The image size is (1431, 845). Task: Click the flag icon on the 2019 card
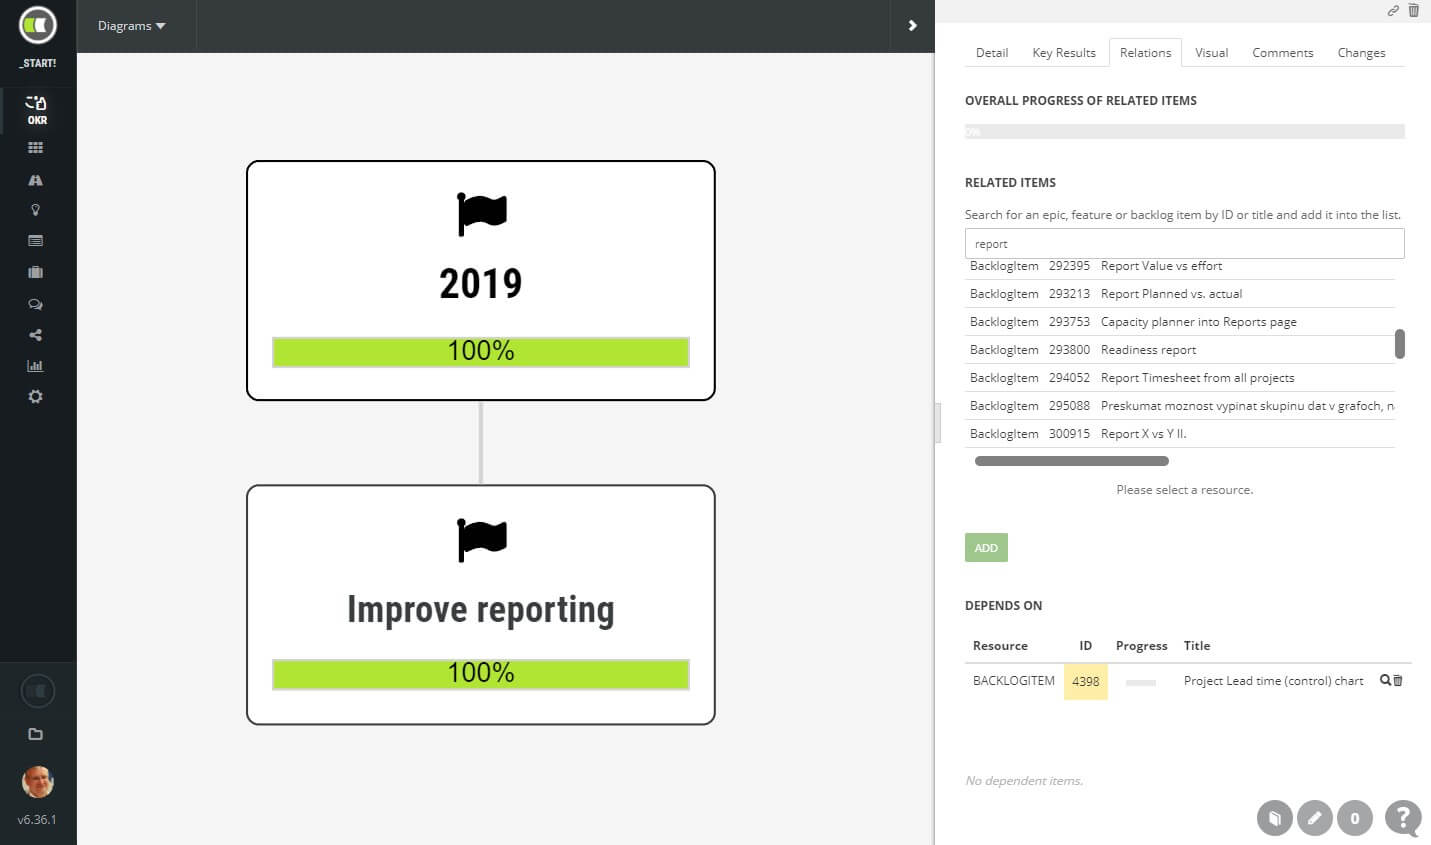[x=481, y=214]
